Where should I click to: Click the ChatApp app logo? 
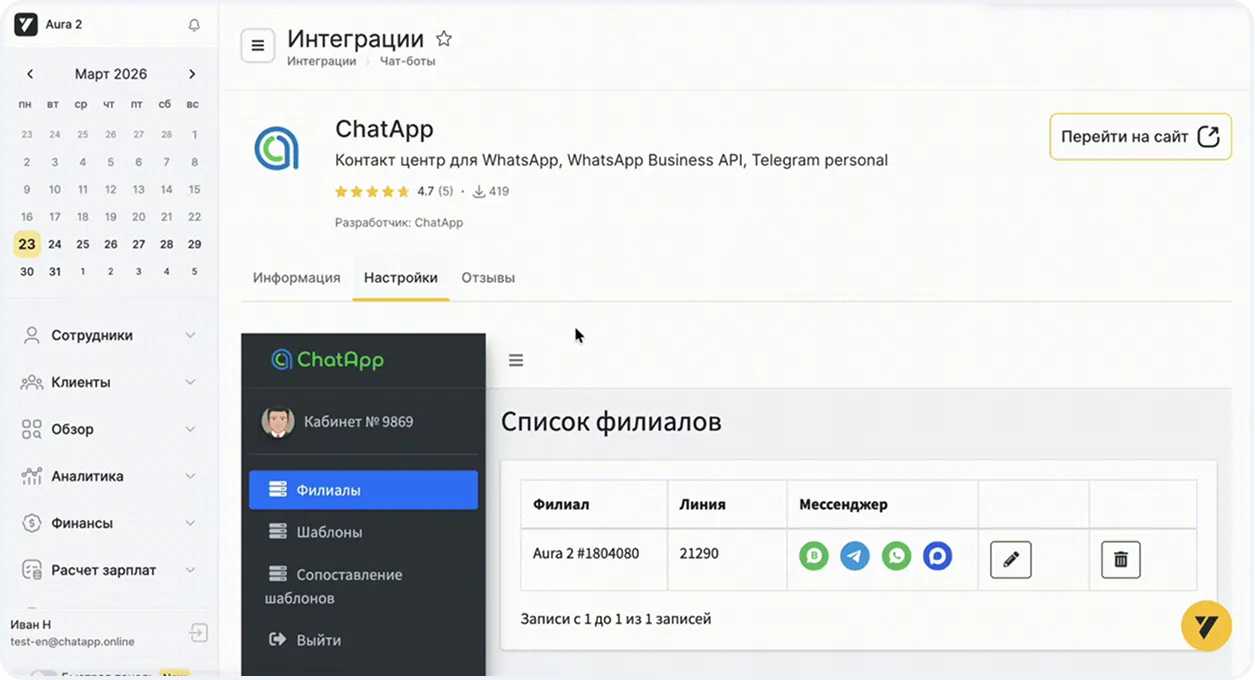277,148
